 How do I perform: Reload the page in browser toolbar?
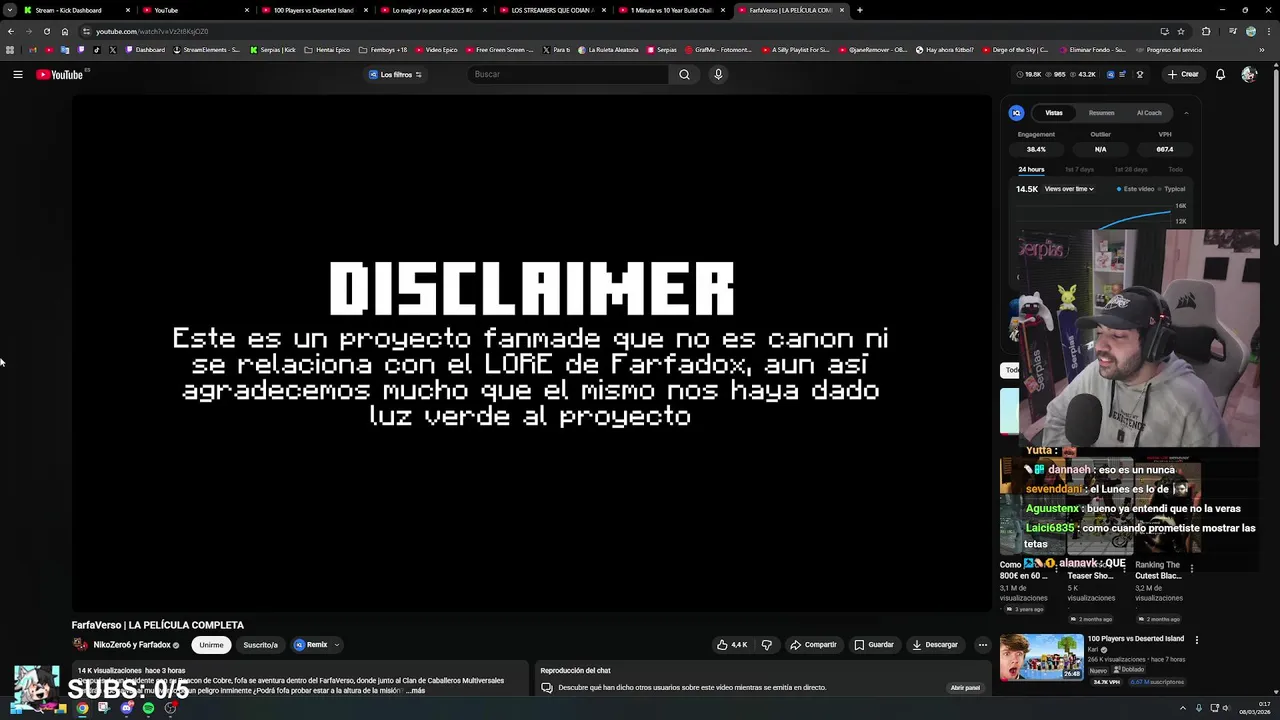pyautogui.click(x=46, y=31)
